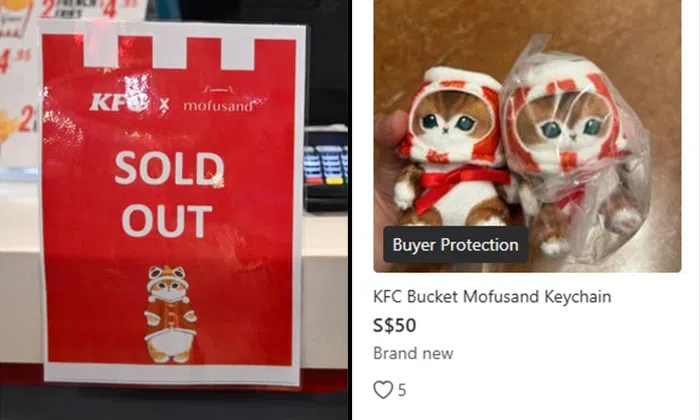Click the lion-dance cat illustration on the sign
The image size is (700, 420).
pyautogui.click(x=170, y=314)
